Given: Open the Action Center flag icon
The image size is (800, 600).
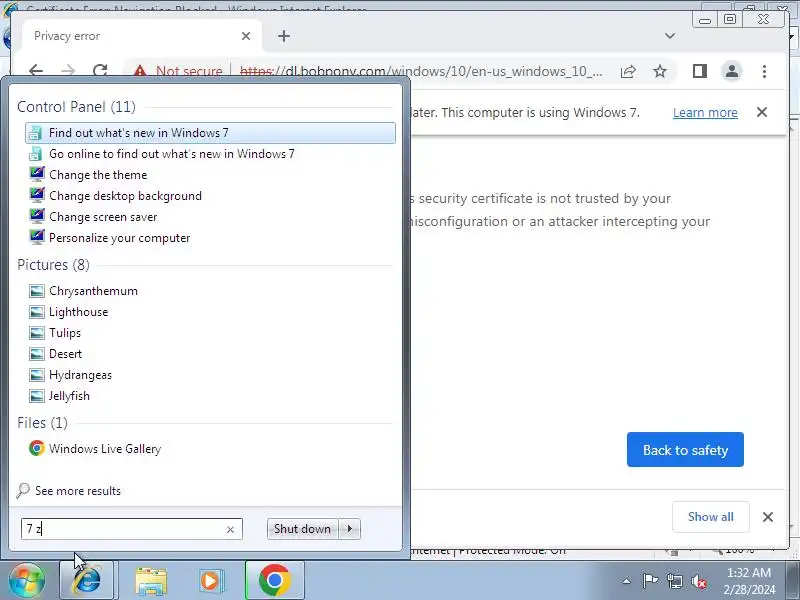Looking at the screenshot, I should (x=650, y=581).
